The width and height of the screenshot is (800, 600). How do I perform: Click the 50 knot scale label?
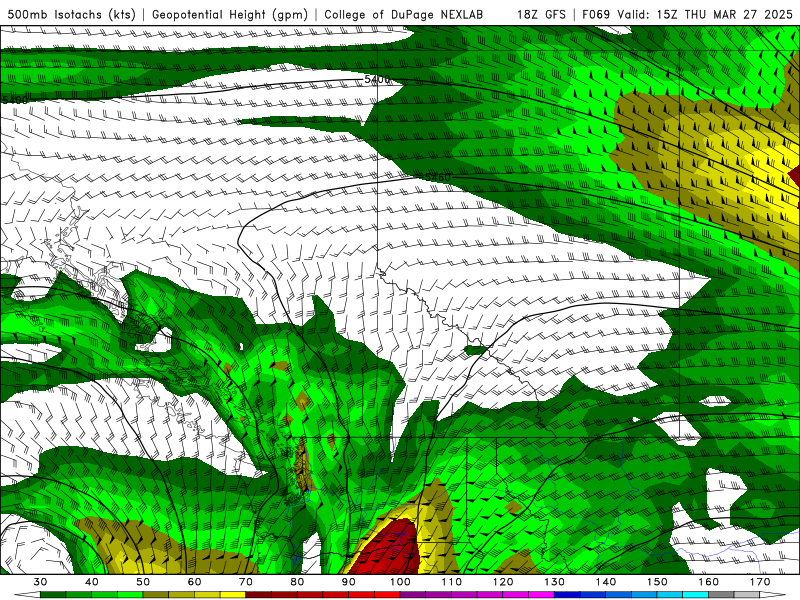[x=143, y=582]
